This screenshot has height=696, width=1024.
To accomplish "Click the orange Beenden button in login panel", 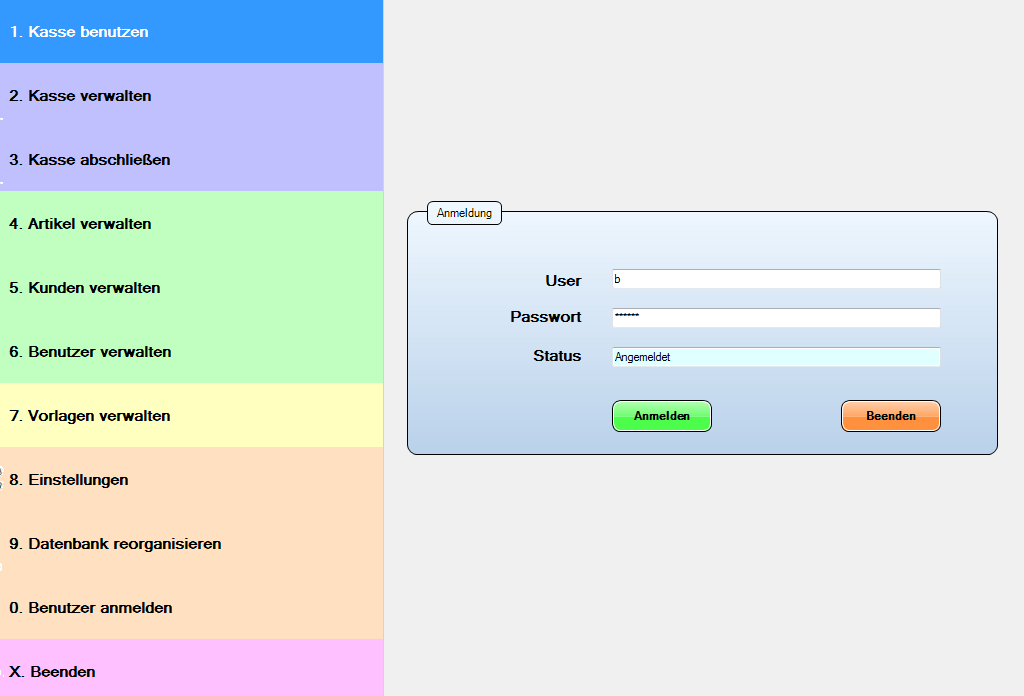I will pos(891,416).
